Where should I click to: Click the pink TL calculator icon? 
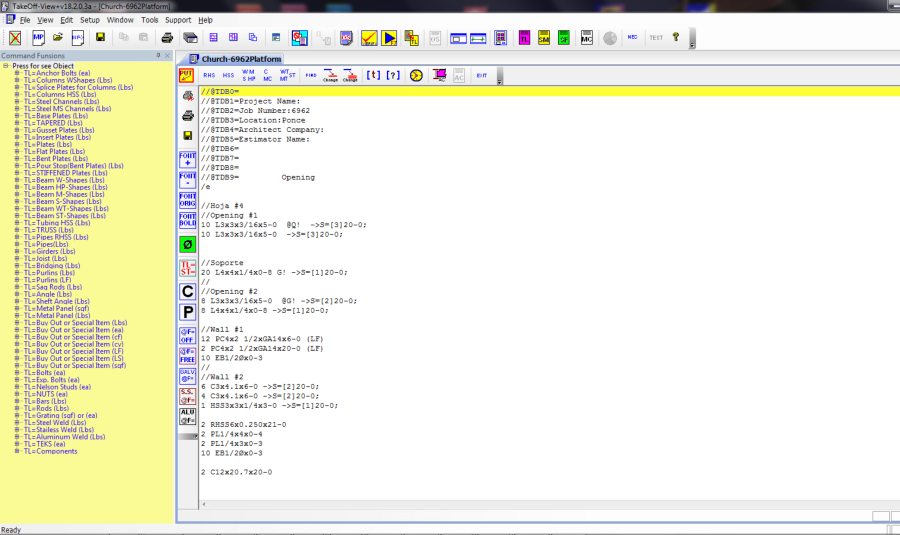tap(524, 38)
